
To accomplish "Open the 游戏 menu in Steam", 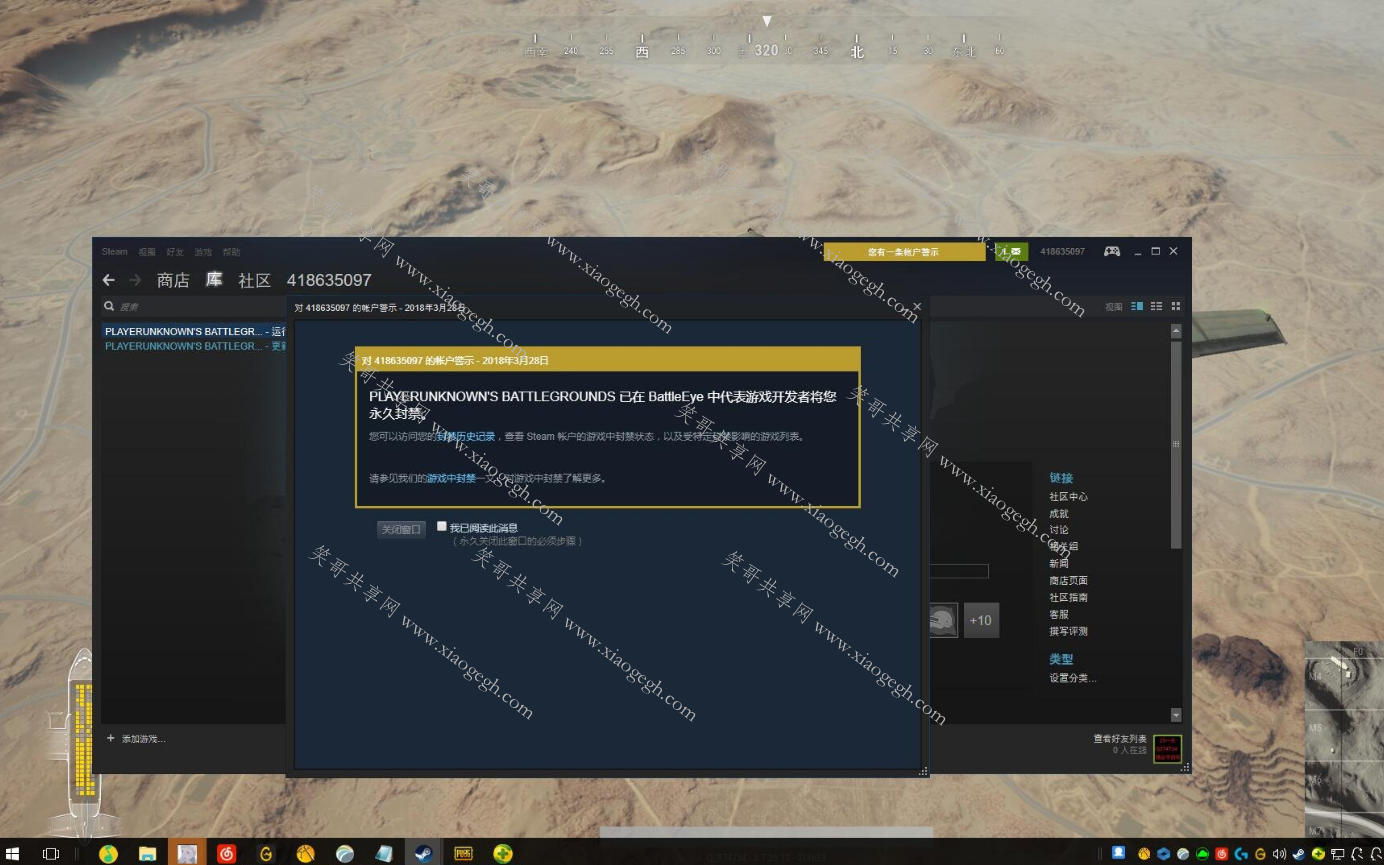I will [x=203, y=252].
